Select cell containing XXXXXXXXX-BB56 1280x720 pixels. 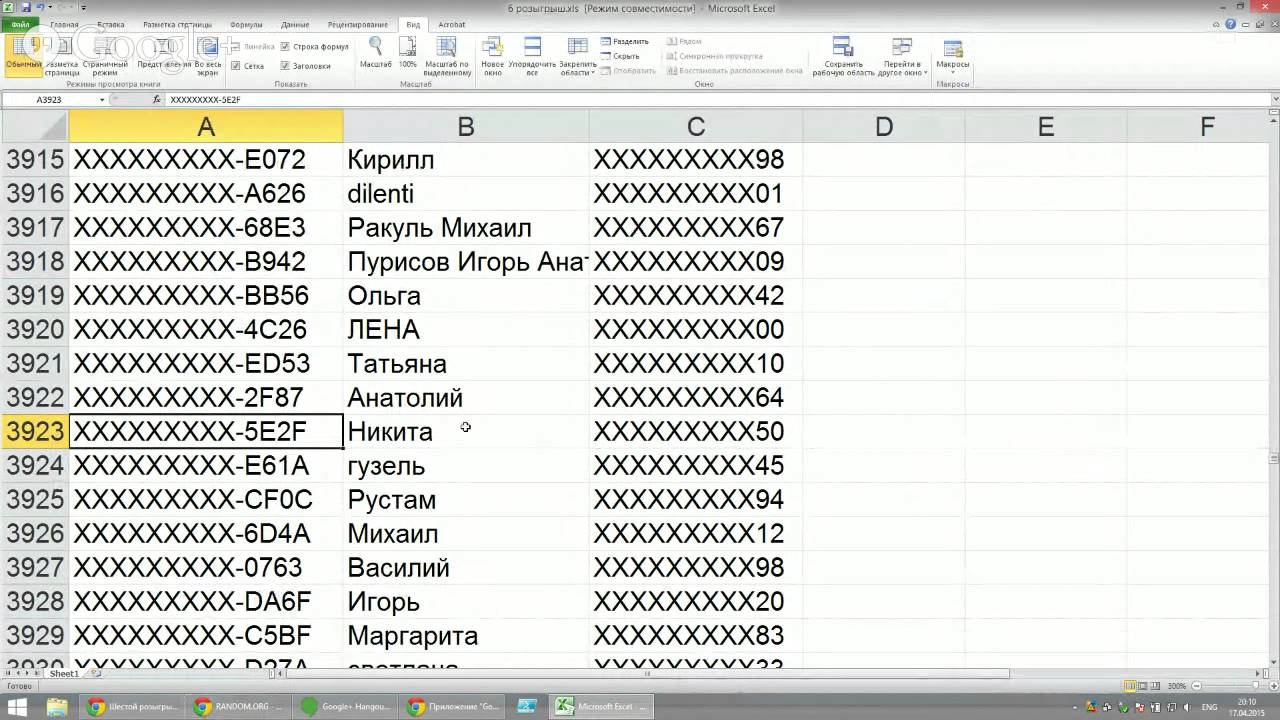click(206, 296)
